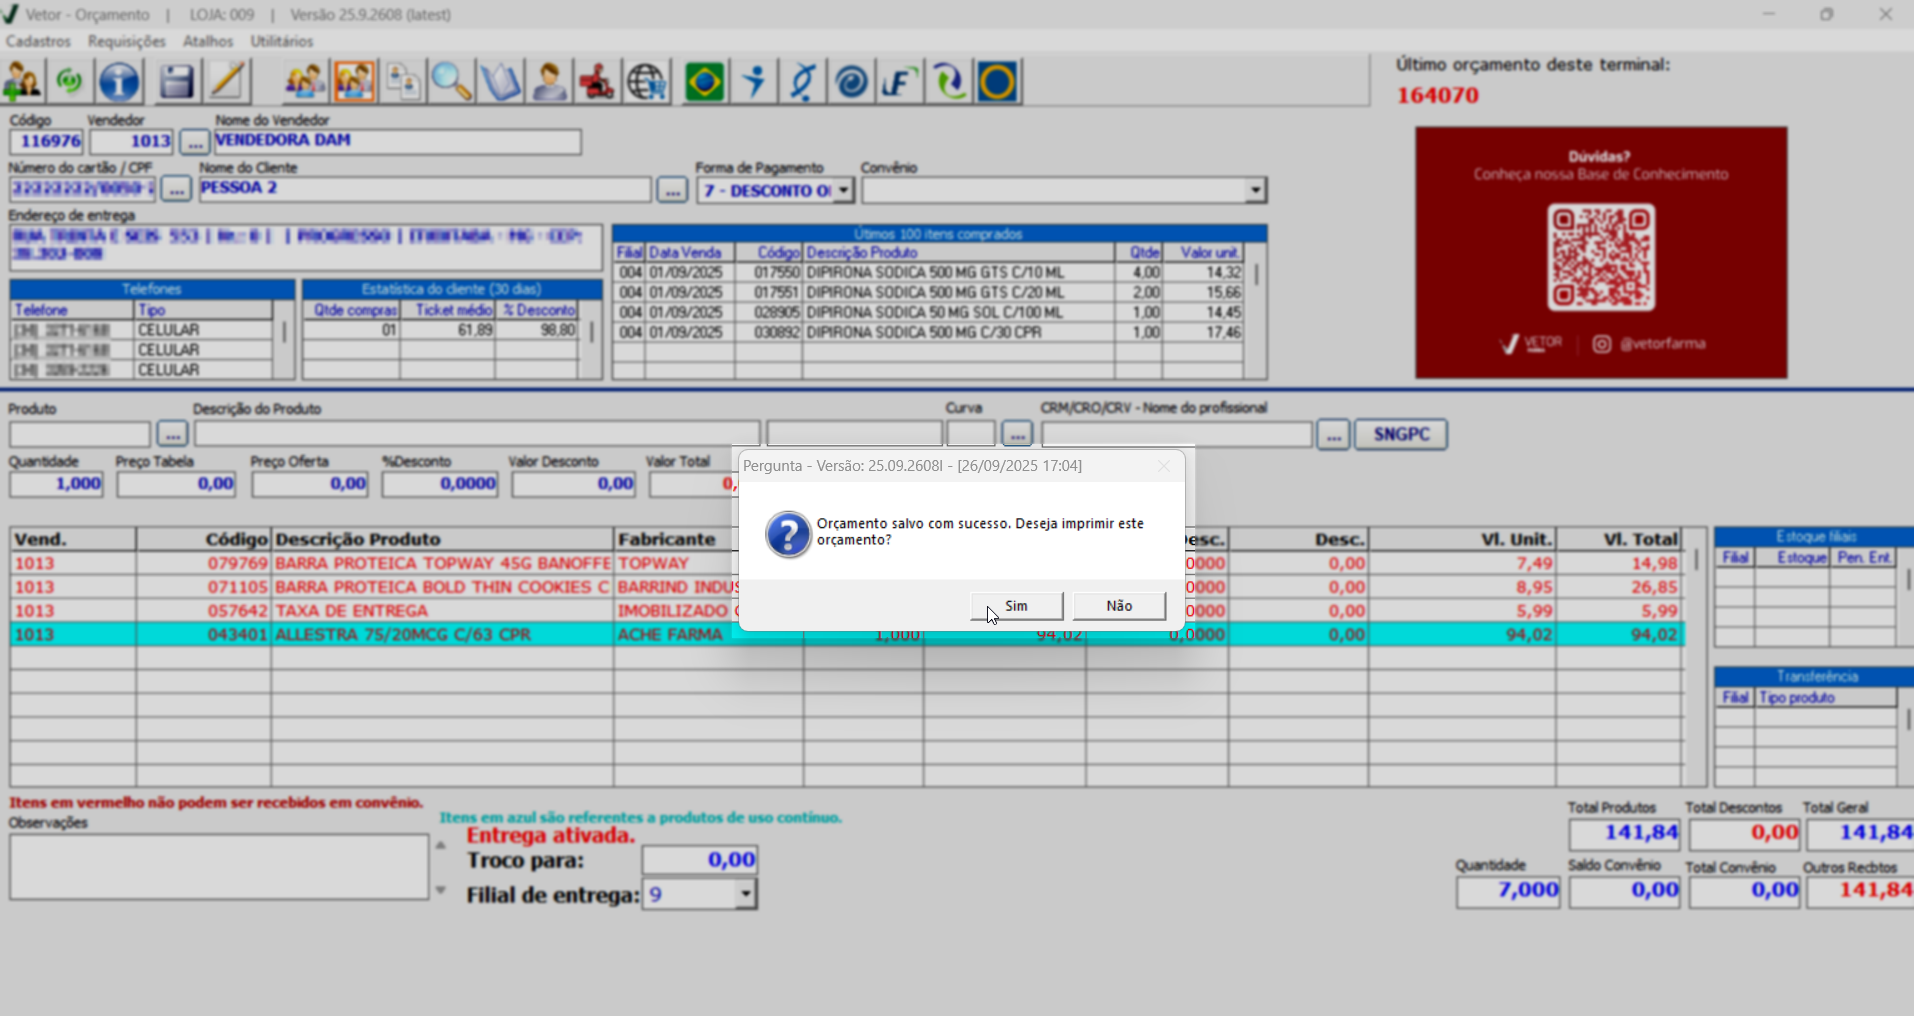Open the Cadastros menu
This screenshot has width=1914, height=1016.
38,41
